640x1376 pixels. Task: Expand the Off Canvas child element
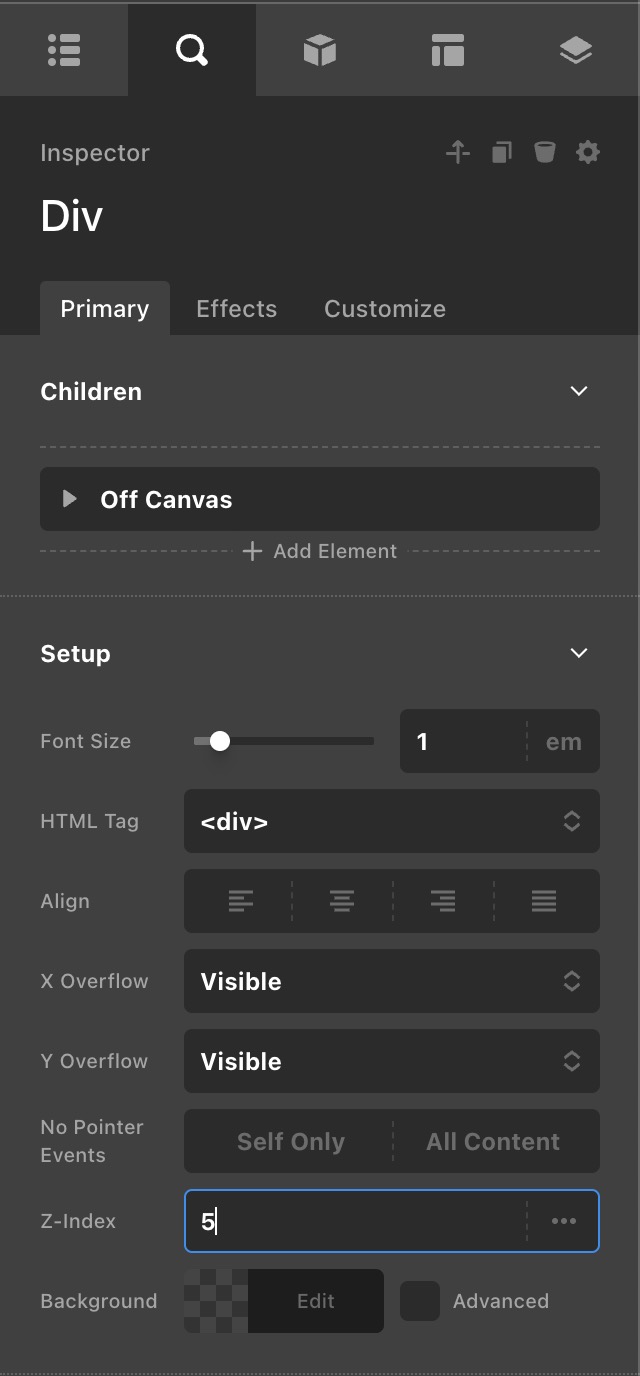70,498
